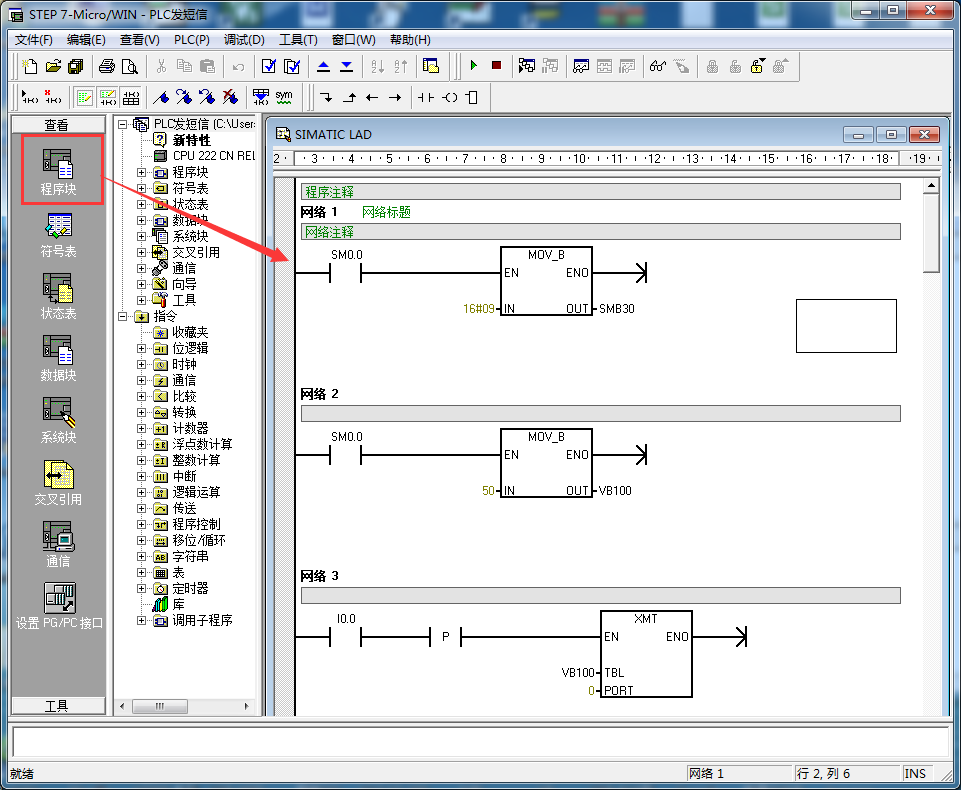
Task: Open the 文件(F) menu
Action: pyautogui.click(x=34, y=40)
